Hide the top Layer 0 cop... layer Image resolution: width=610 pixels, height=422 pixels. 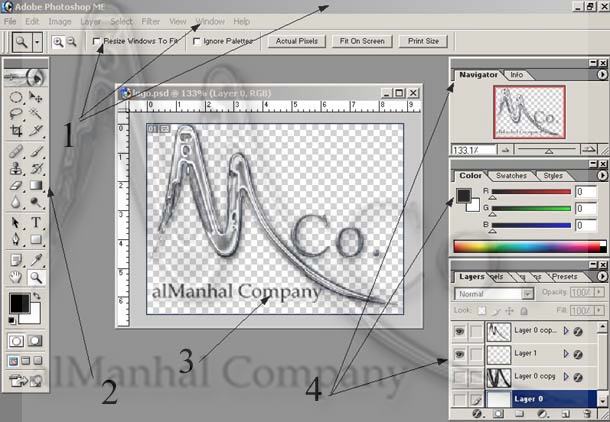tap(460, 331)
